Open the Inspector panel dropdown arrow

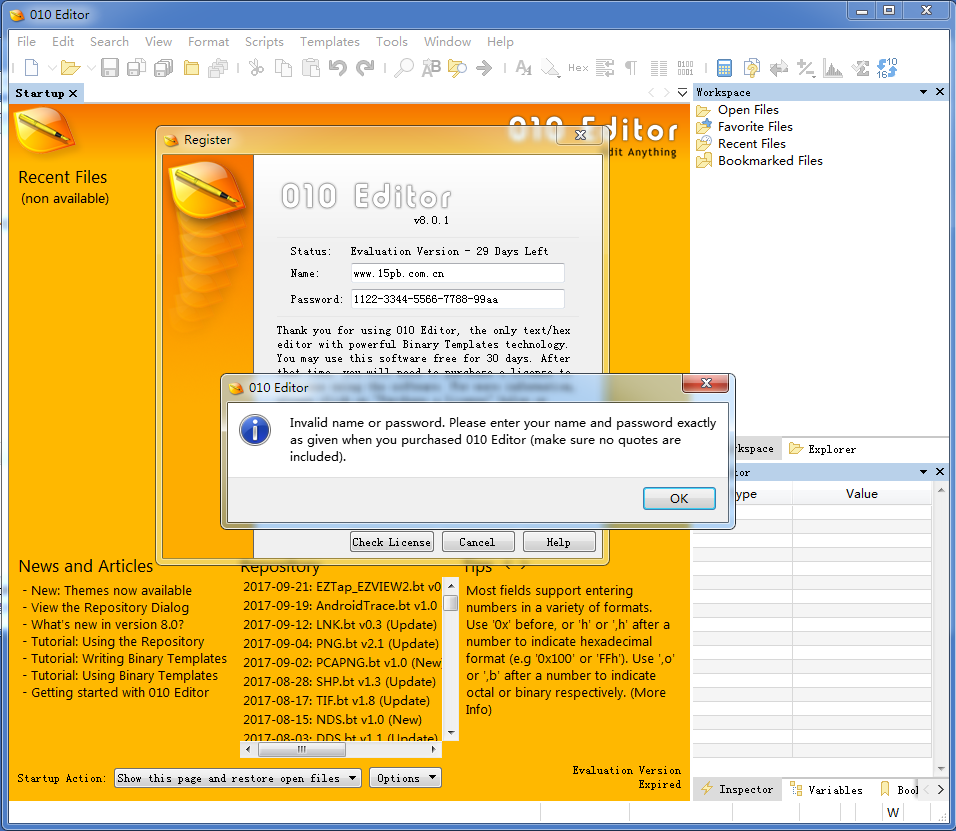pos(923,472)
